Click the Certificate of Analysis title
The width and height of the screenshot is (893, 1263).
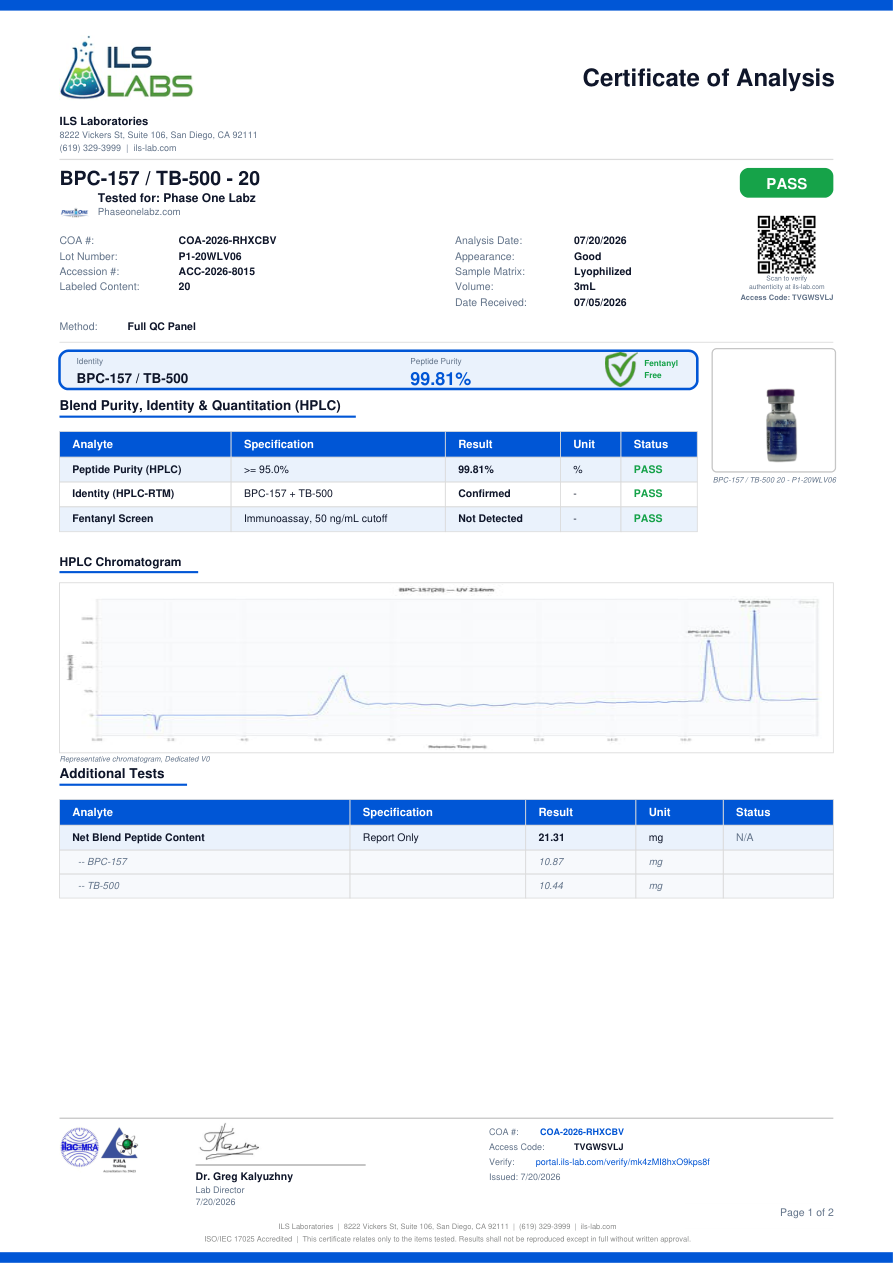click(x=708, y=78)
